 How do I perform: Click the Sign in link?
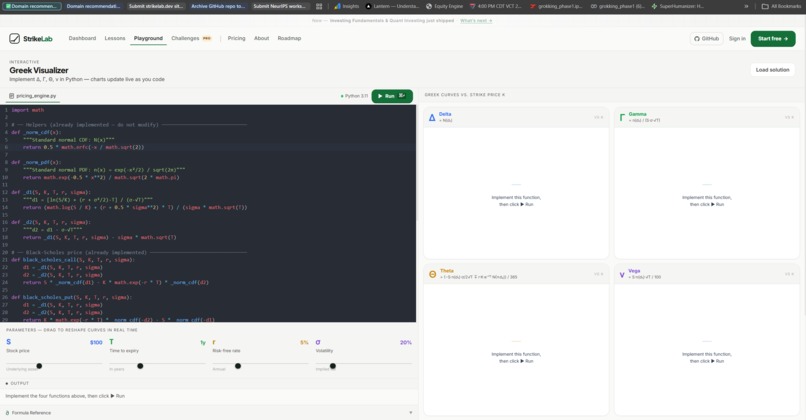click(737, 39)
